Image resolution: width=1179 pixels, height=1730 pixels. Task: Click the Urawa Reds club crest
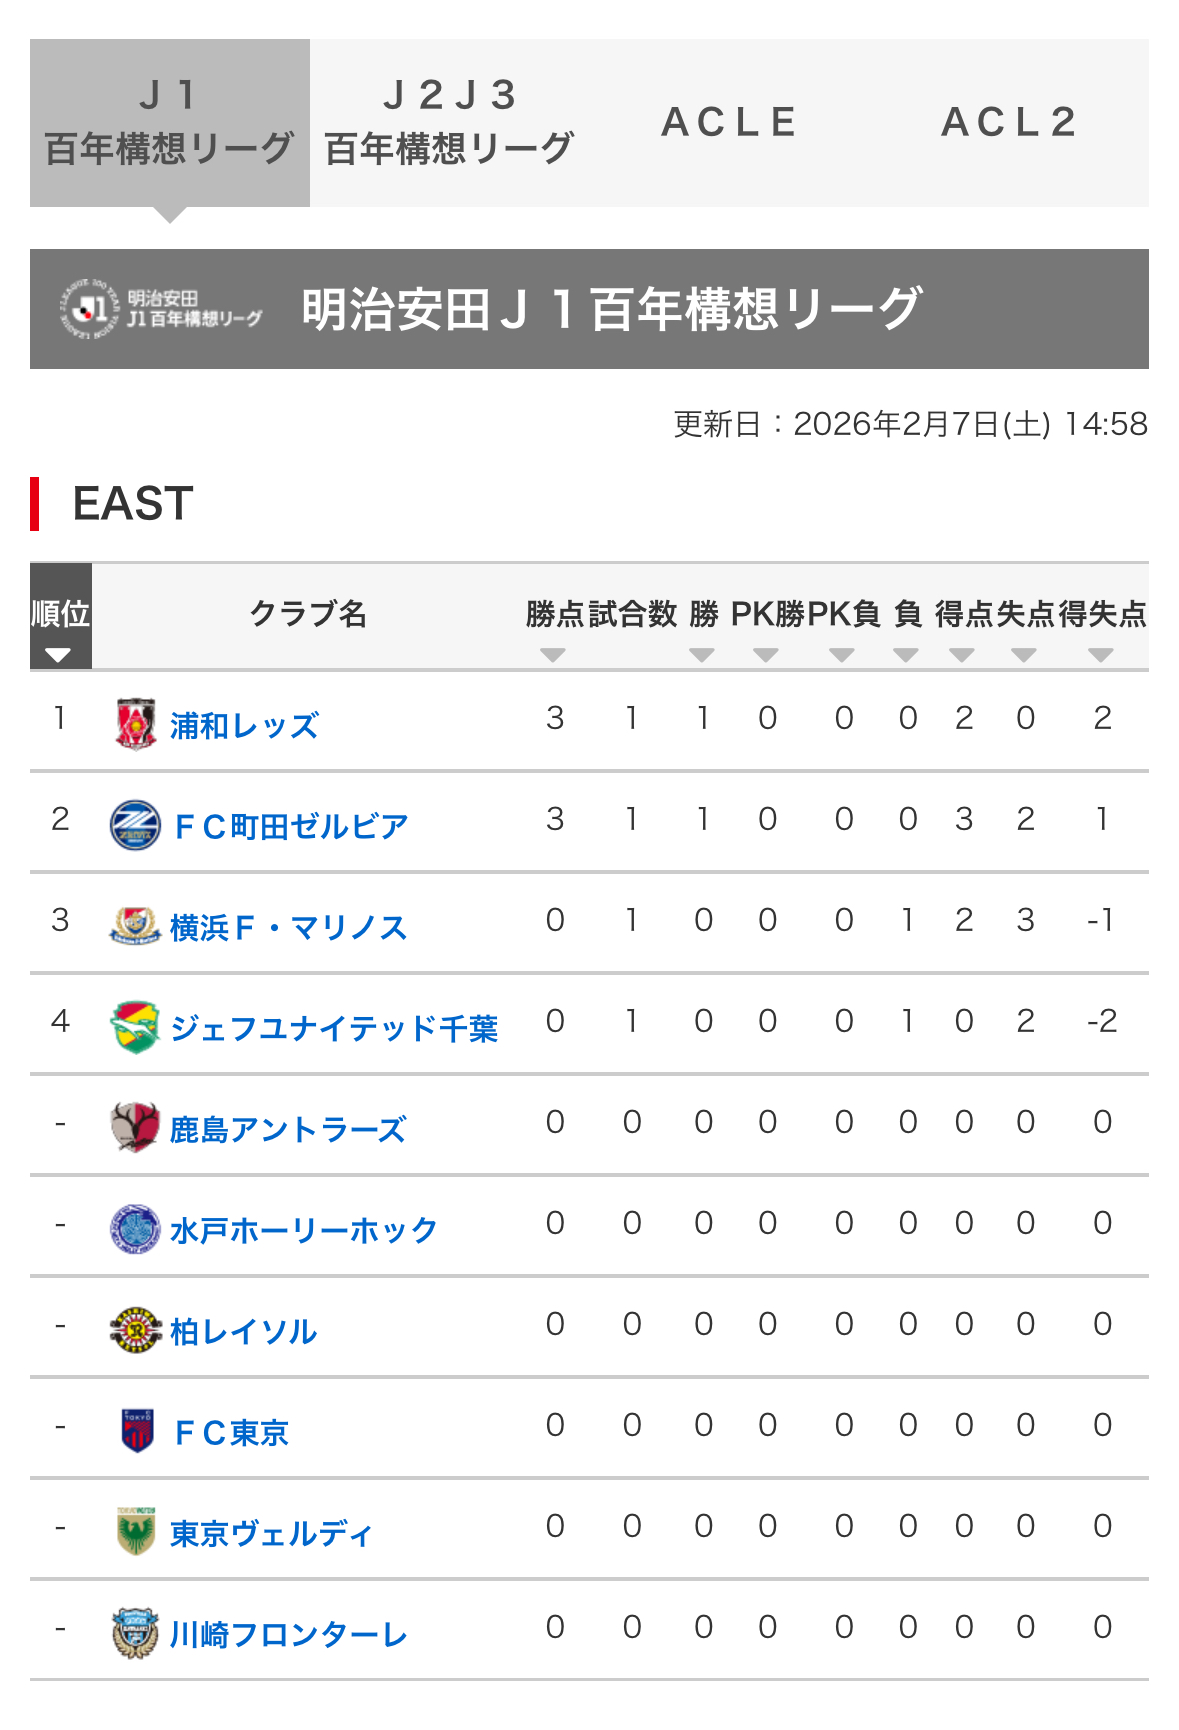[x=136, y=724]
